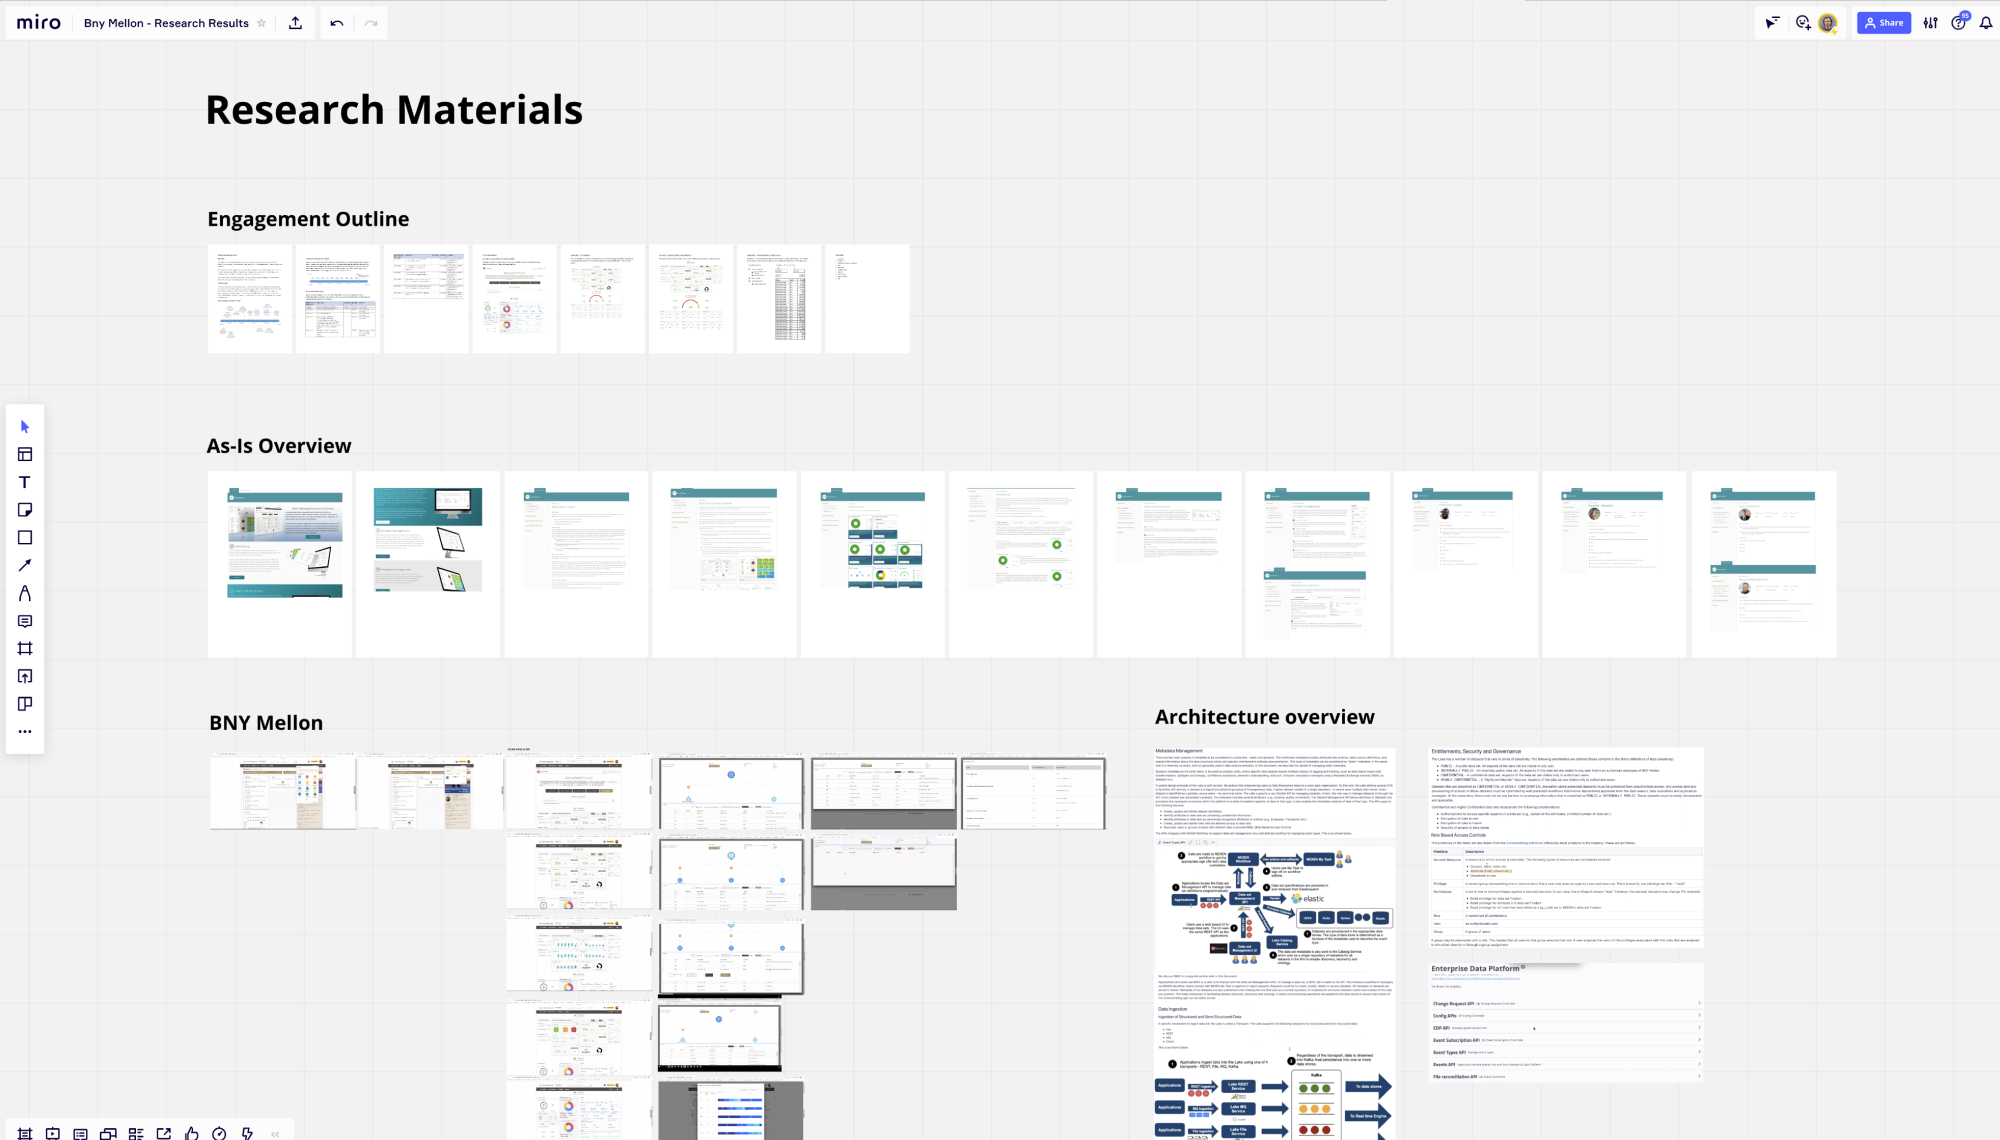Redo the last action
Screen dimensions: 2000x1140
[x=371, y=23]
